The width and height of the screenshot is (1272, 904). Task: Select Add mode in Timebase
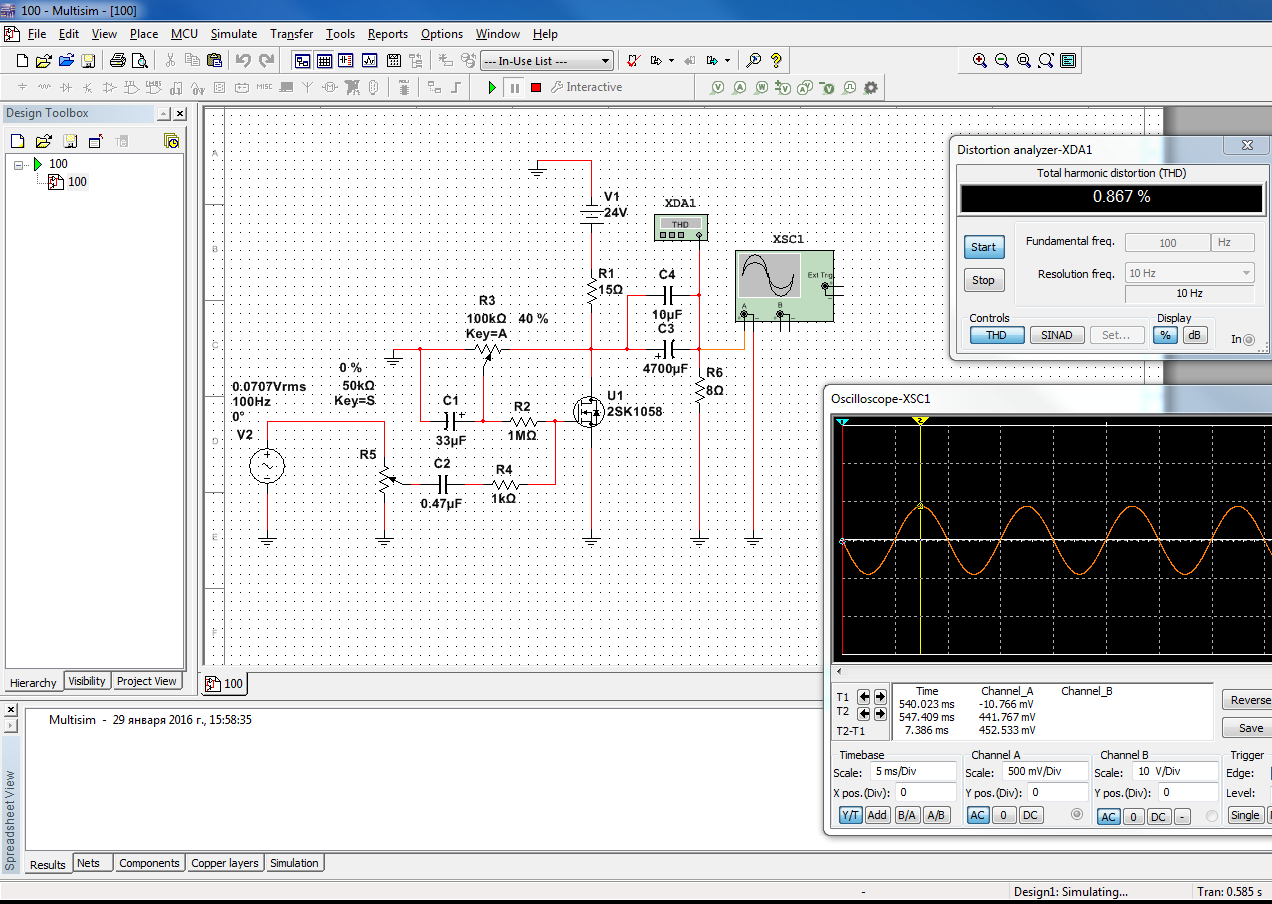(x=877, y=815)
